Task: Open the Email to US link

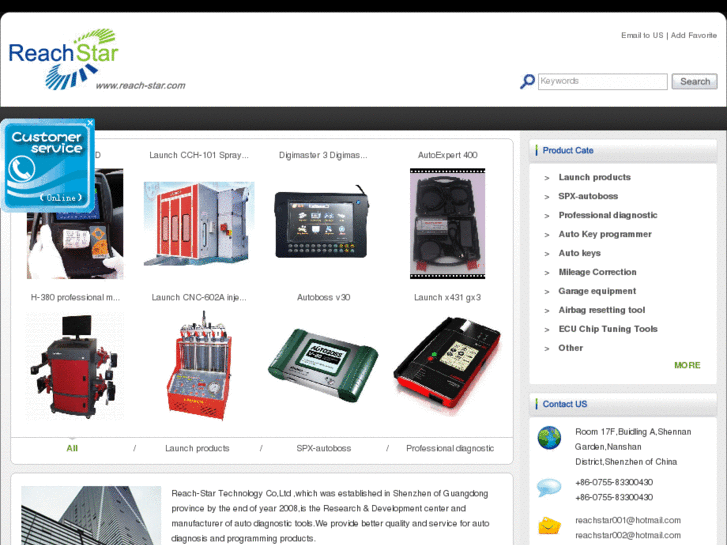Action: 642,35
